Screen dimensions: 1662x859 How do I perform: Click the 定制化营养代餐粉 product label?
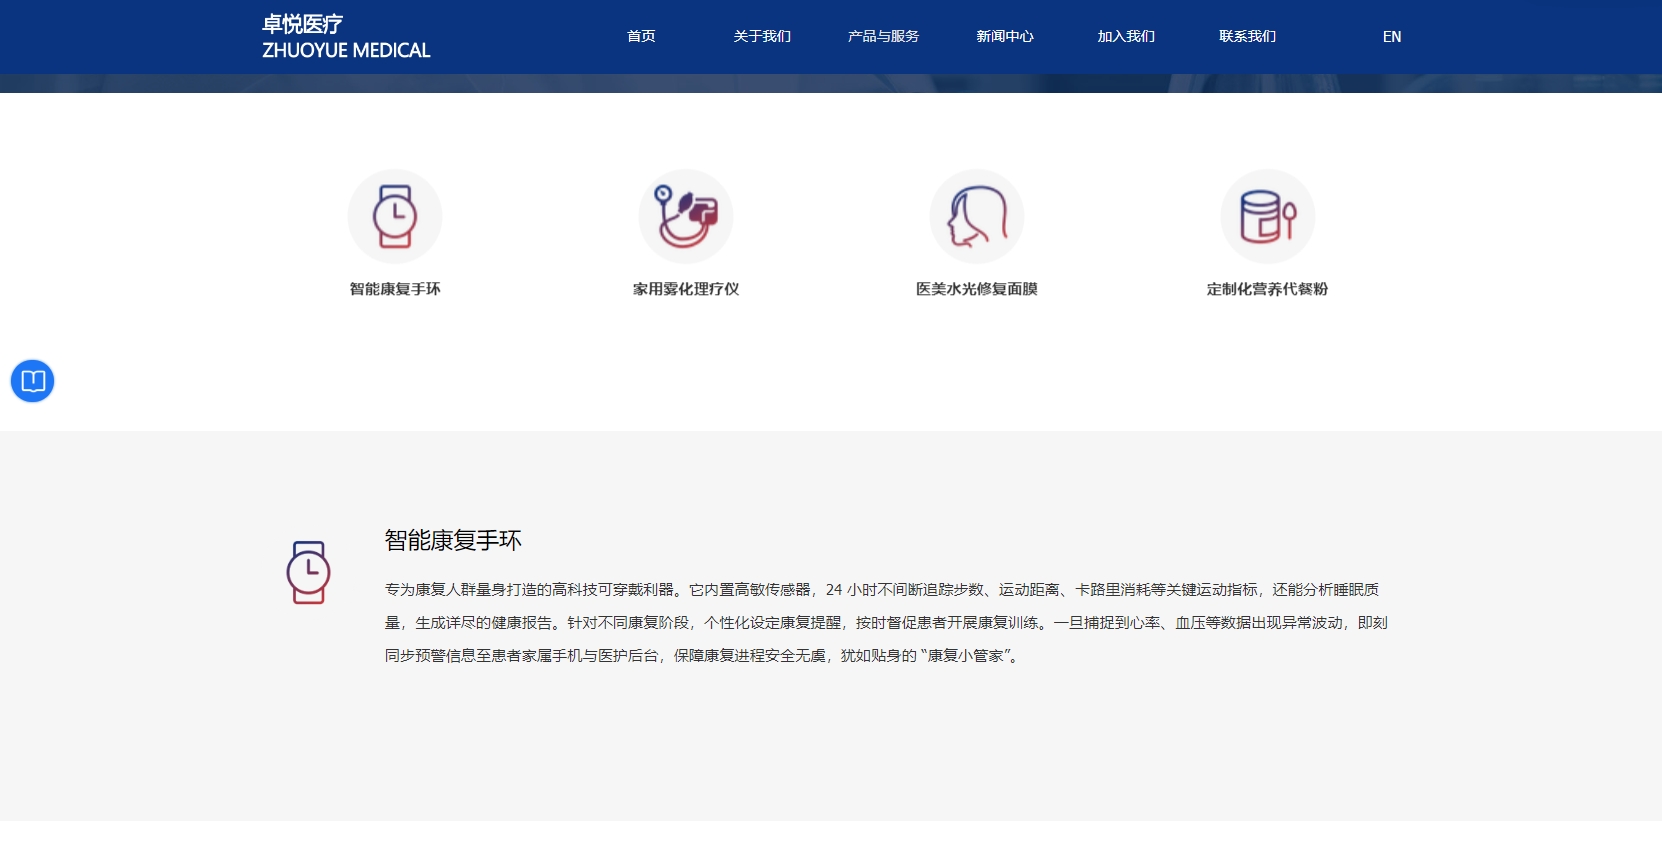point(1268,289)
